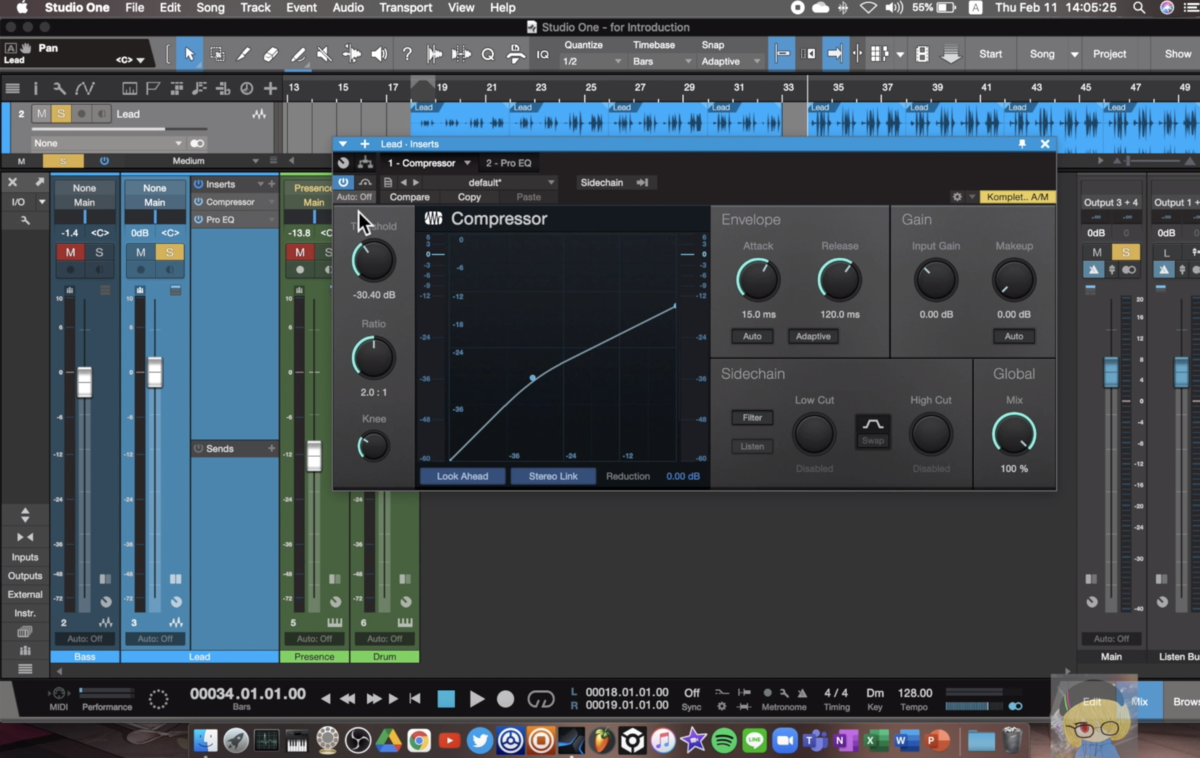Viewport: 1200px width, 758px height.
Task: Select the Eraser tool
Action: 270,54
